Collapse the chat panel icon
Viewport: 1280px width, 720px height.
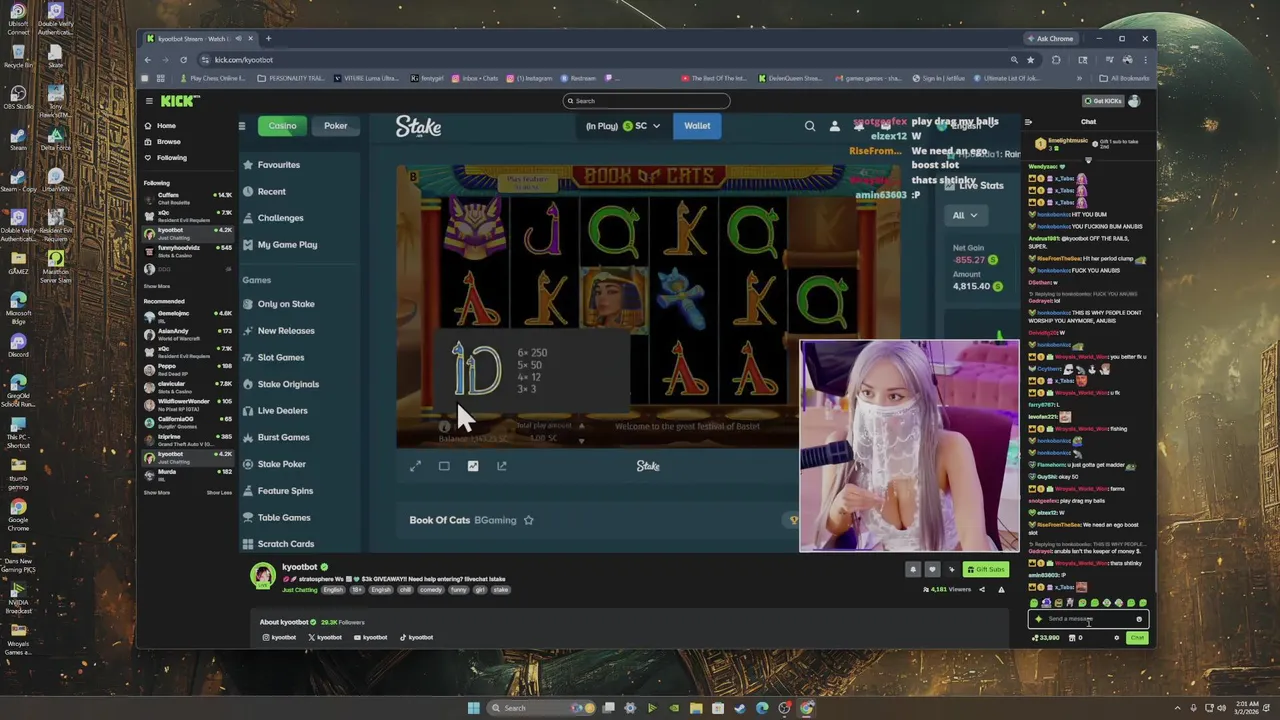tap(1028, 122)
